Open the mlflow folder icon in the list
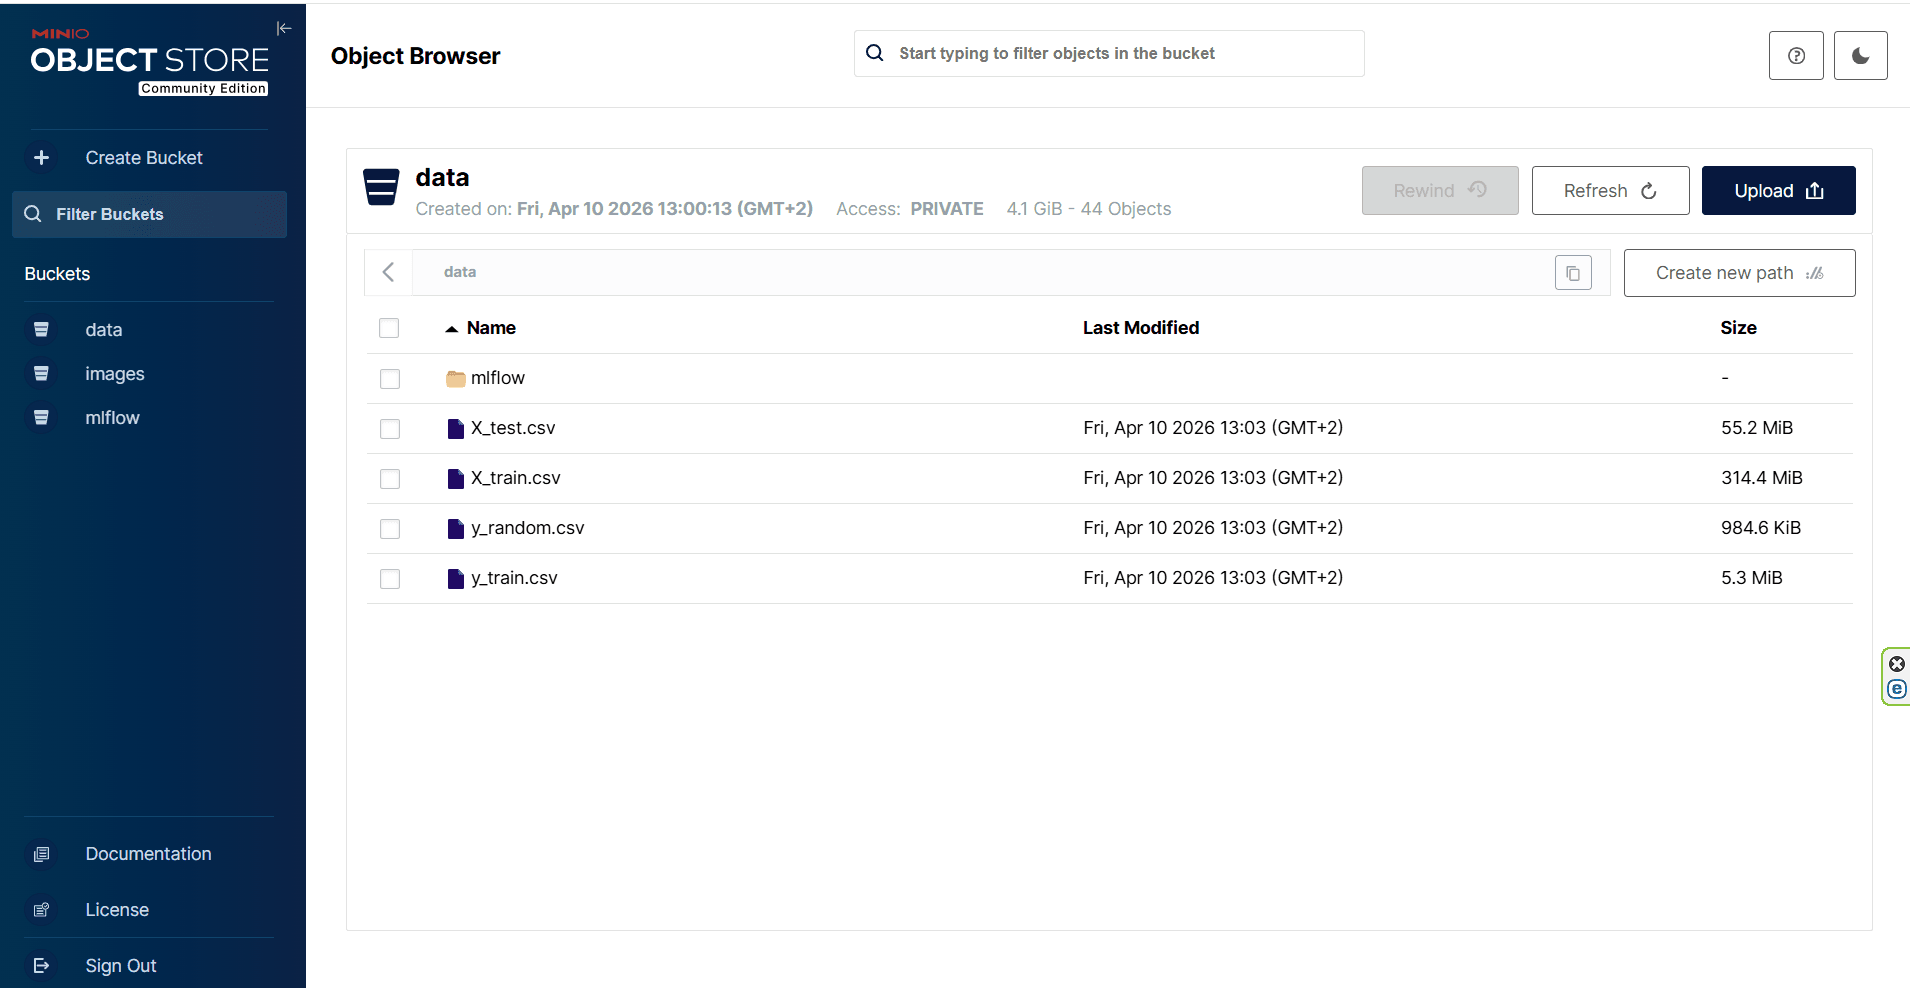The image size is (1910, 988). coord(456,379)
